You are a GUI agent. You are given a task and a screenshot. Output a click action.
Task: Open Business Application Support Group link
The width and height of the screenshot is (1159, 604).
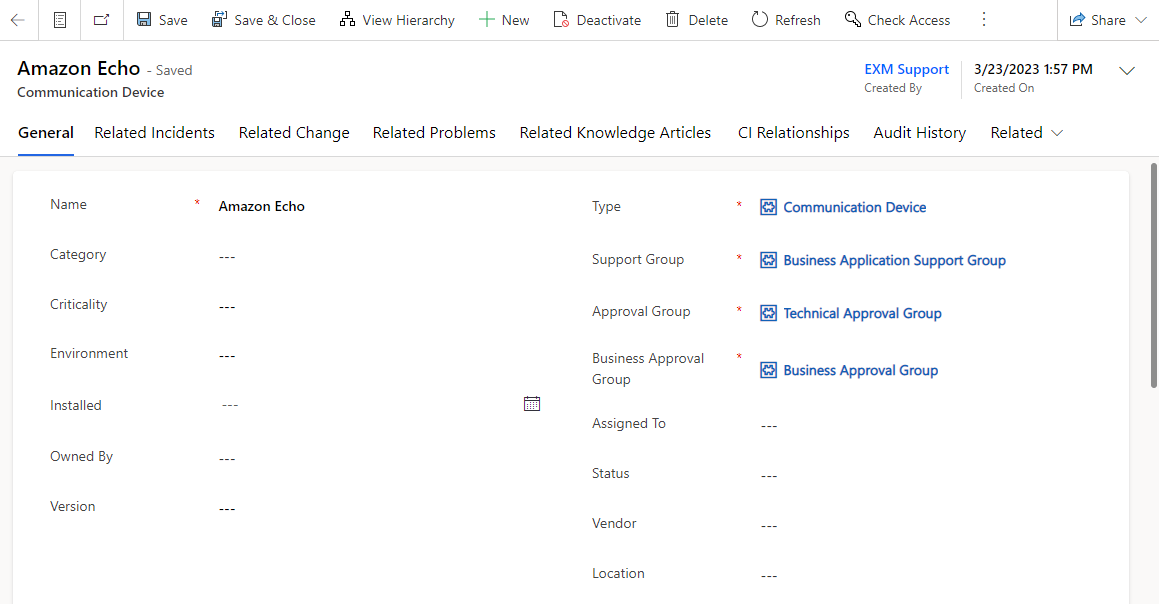click(894, 260)
